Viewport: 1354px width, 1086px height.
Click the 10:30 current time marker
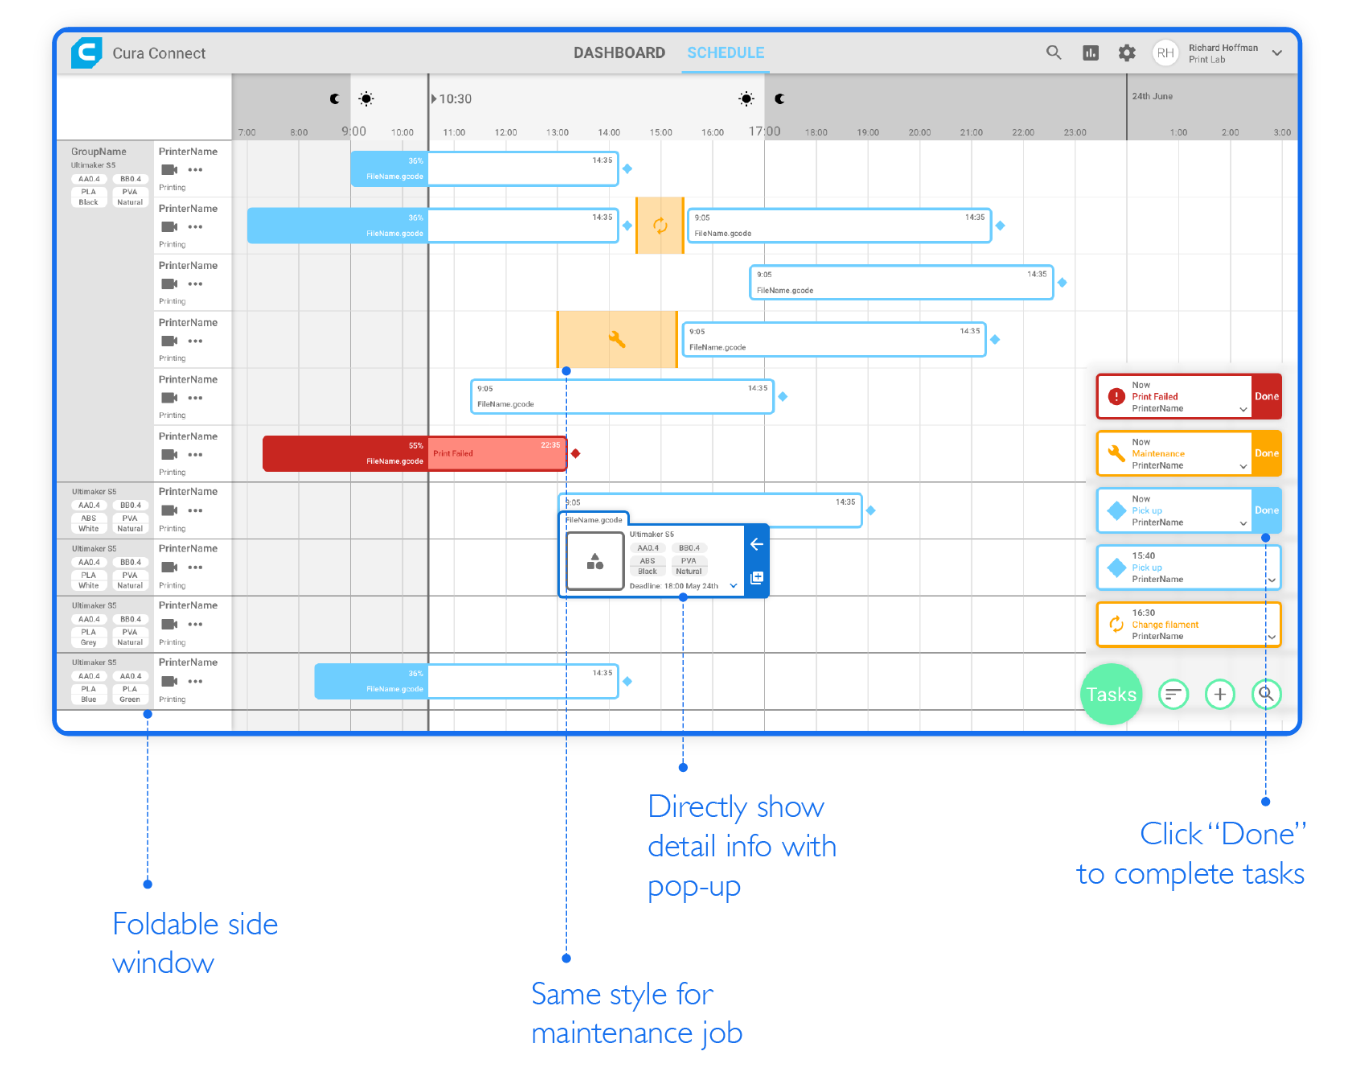point(452,99)
